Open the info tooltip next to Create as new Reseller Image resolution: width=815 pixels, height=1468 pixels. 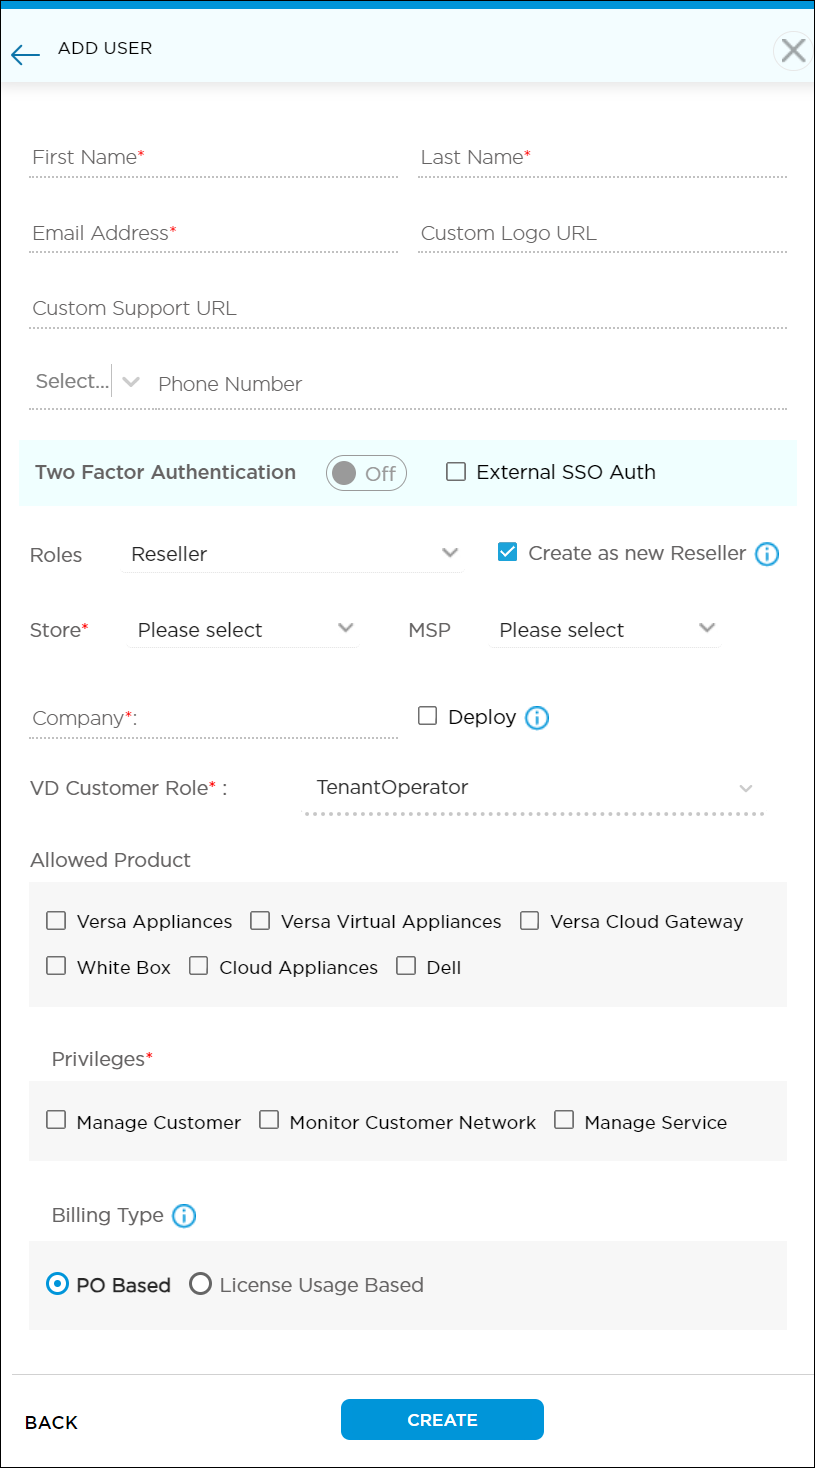[x=767, y=553]
